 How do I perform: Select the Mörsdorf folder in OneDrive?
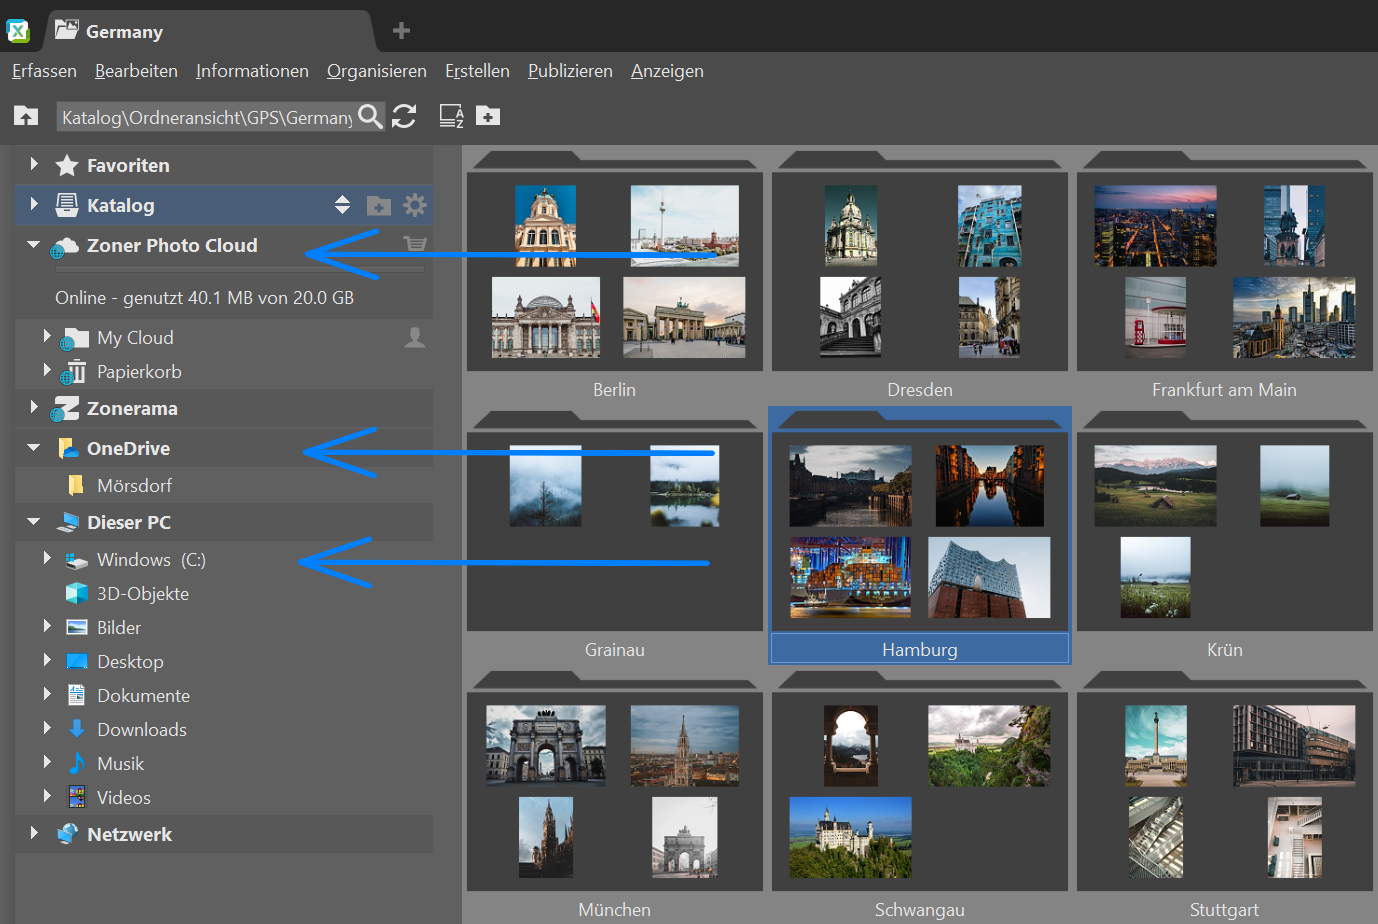click(134, 486)
